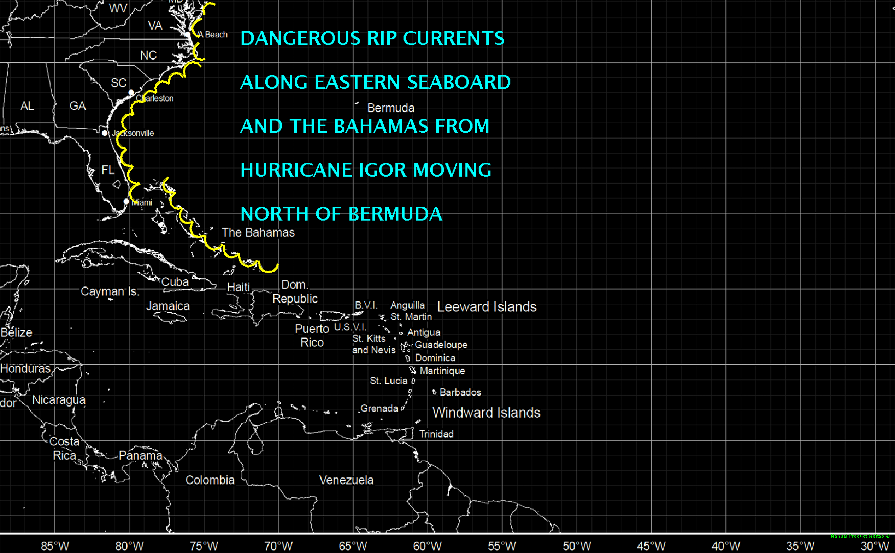Click the Belize label
895x553 pixels.
click(x=17, y=333)
